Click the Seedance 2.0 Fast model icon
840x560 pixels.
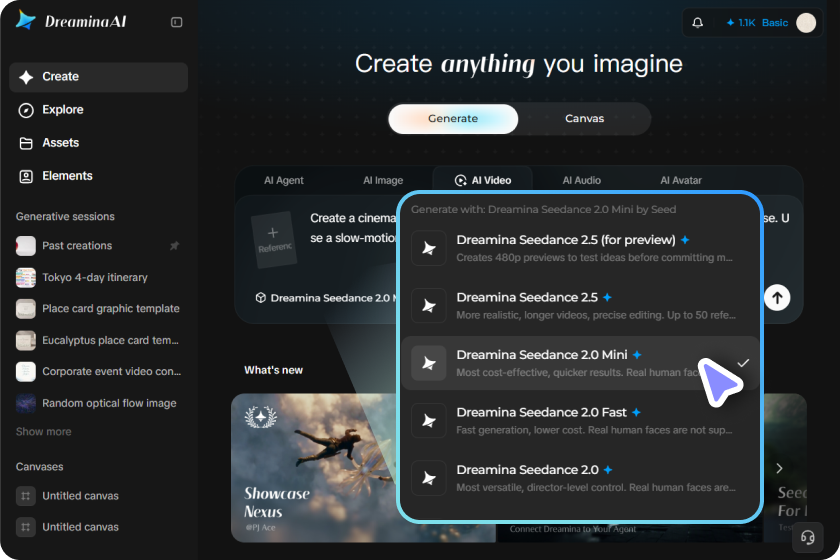click(x=429, y=421)
